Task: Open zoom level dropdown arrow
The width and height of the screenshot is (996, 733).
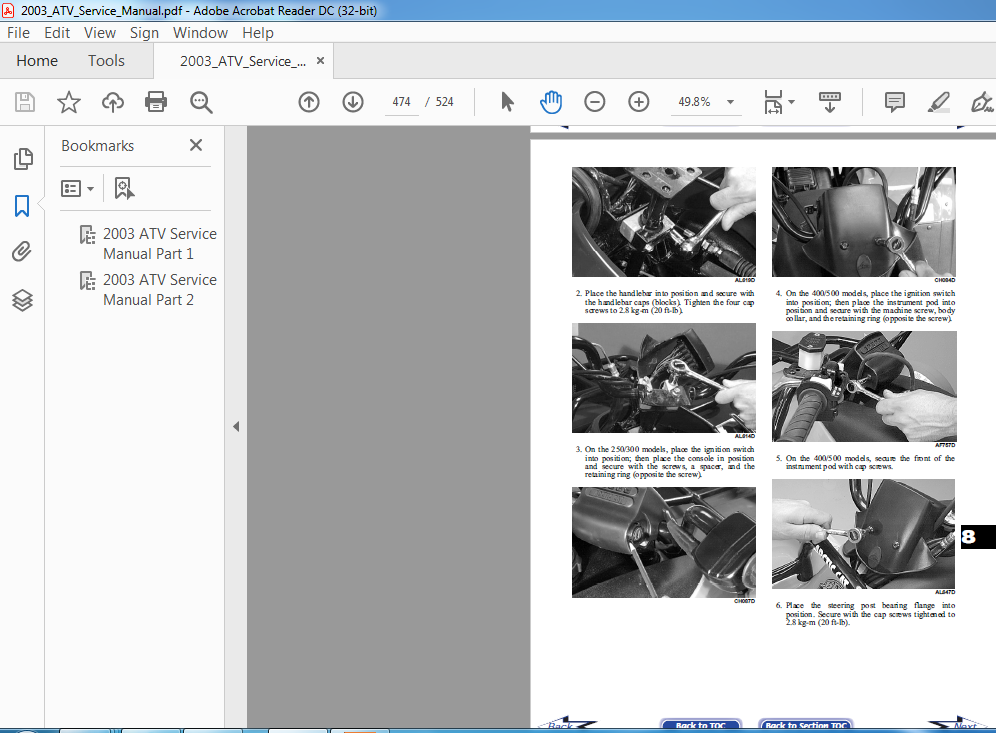Action: point(730,102)
